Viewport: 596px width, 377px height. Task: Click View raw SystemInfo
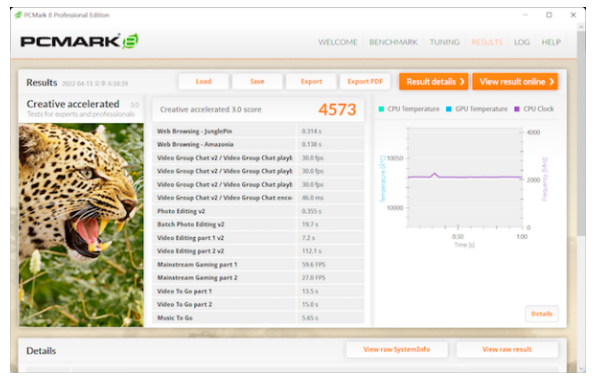point(397,349)
